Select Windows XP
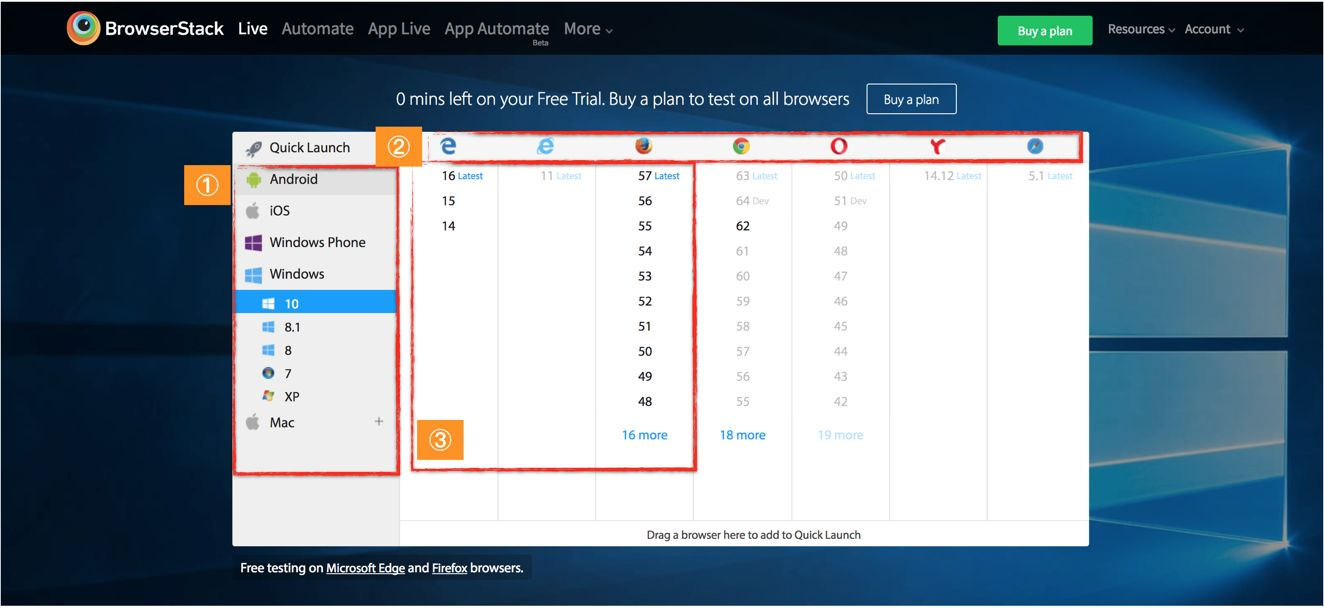This screenshot has width=1324, height=608. pos(315,396)
